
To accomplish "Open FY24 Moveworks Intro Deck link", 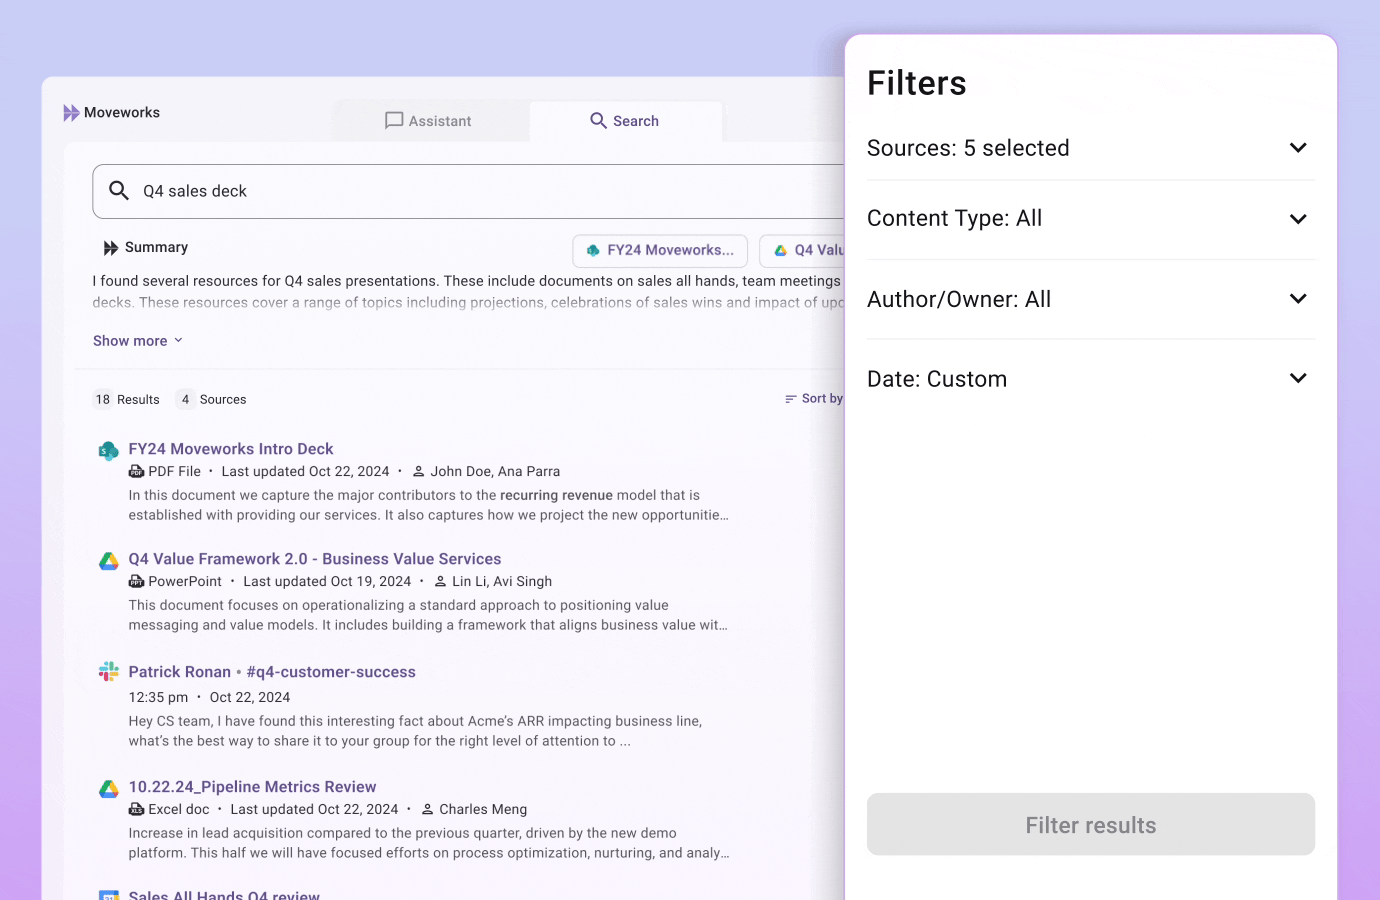I will (231, 449).
